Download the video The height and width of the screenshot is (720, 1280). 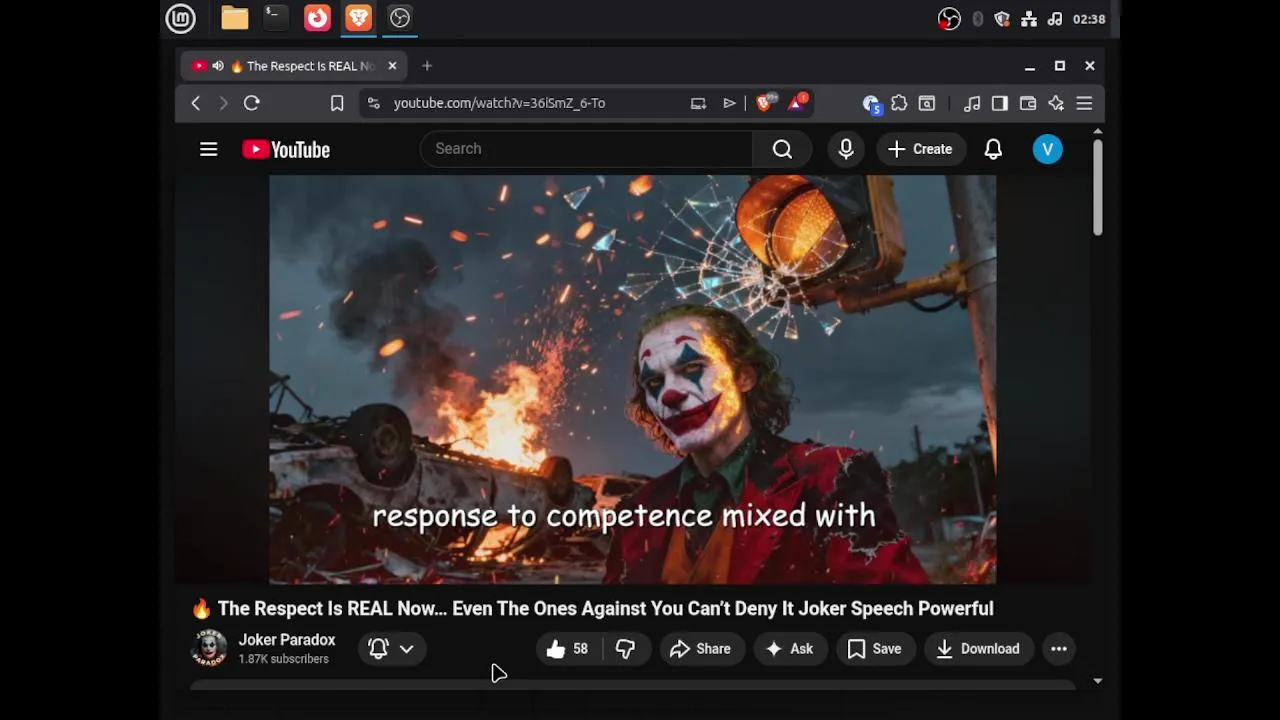coord(978,649)
